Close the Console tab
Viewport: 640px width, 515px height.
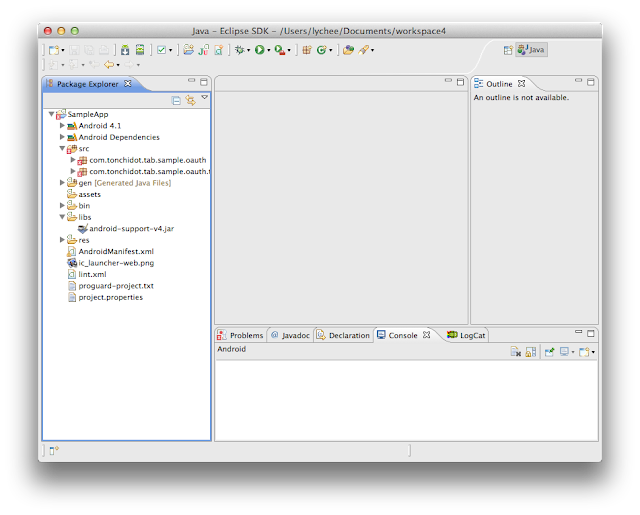click(427, 335)
